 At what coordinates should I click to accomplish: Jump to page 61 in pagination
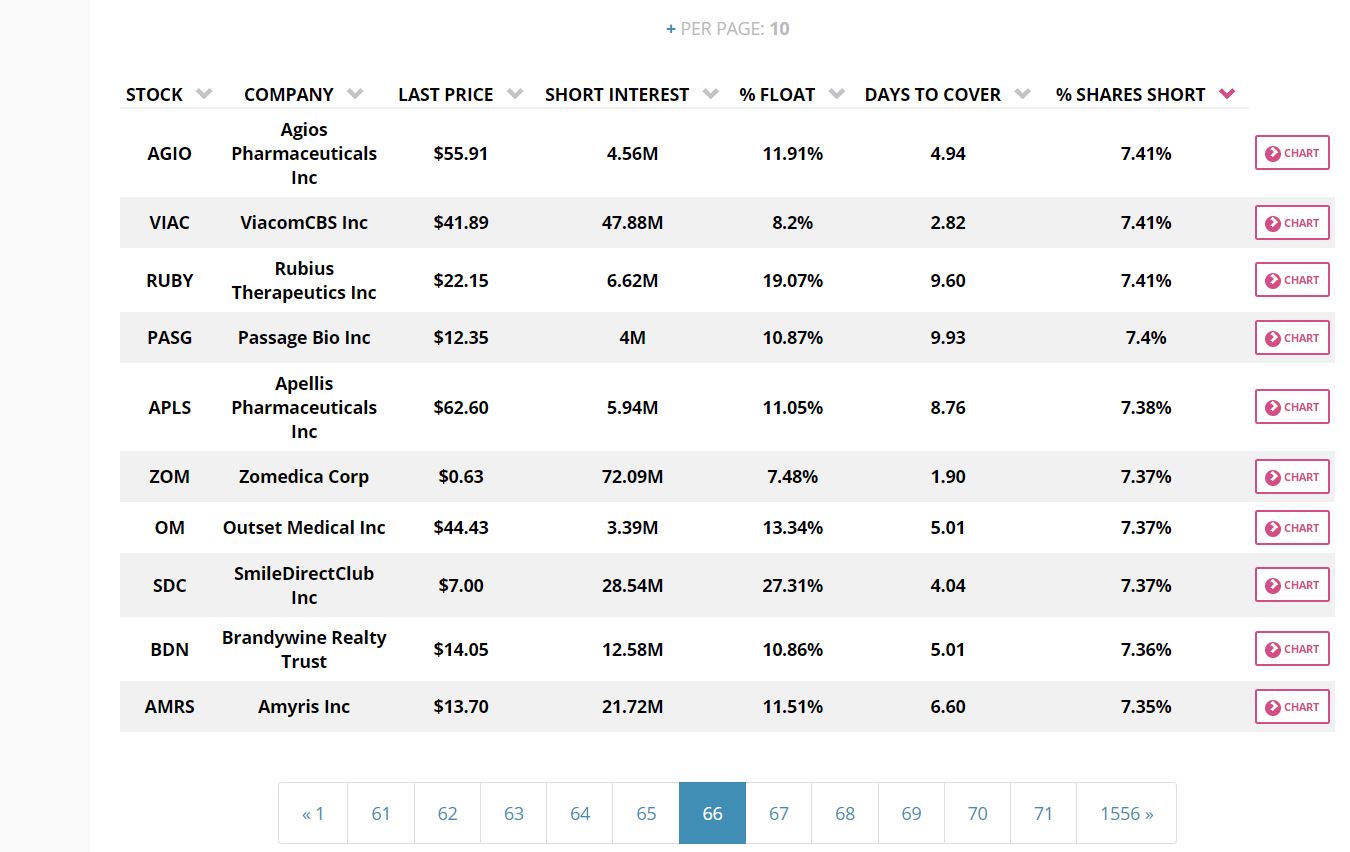(381, 813)
